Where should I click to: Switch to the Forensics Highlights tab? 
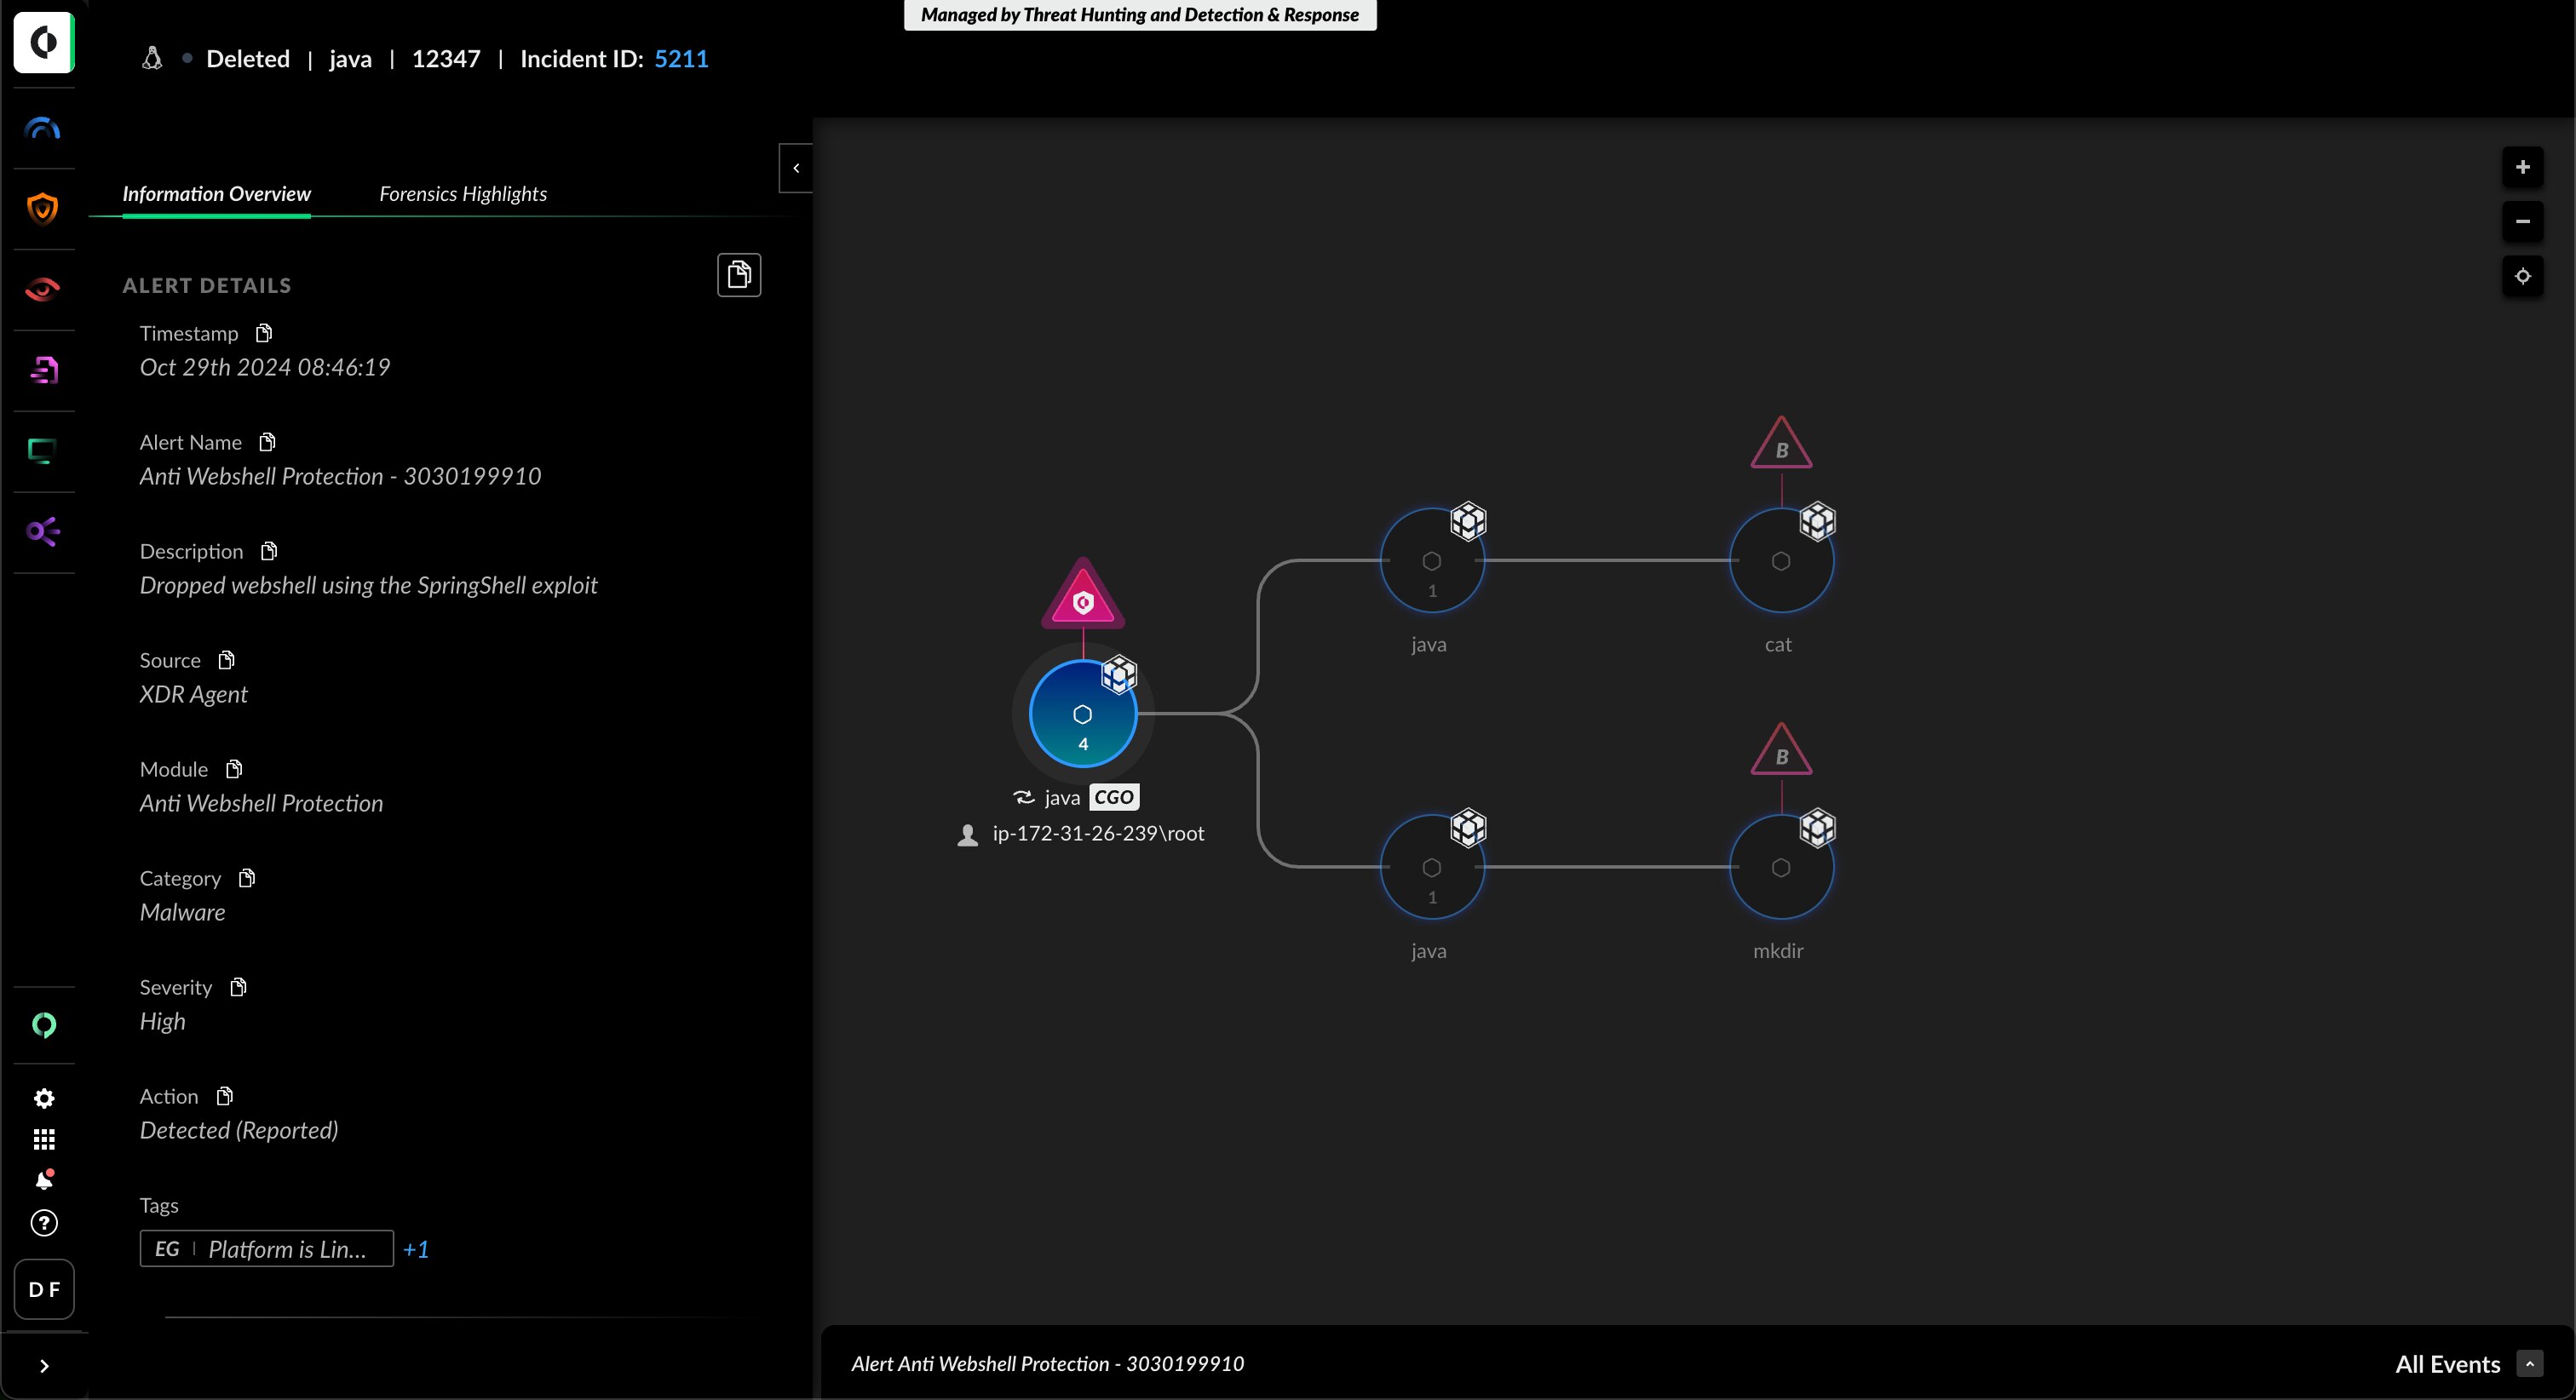pyautogui.click(x=462, y=194)
